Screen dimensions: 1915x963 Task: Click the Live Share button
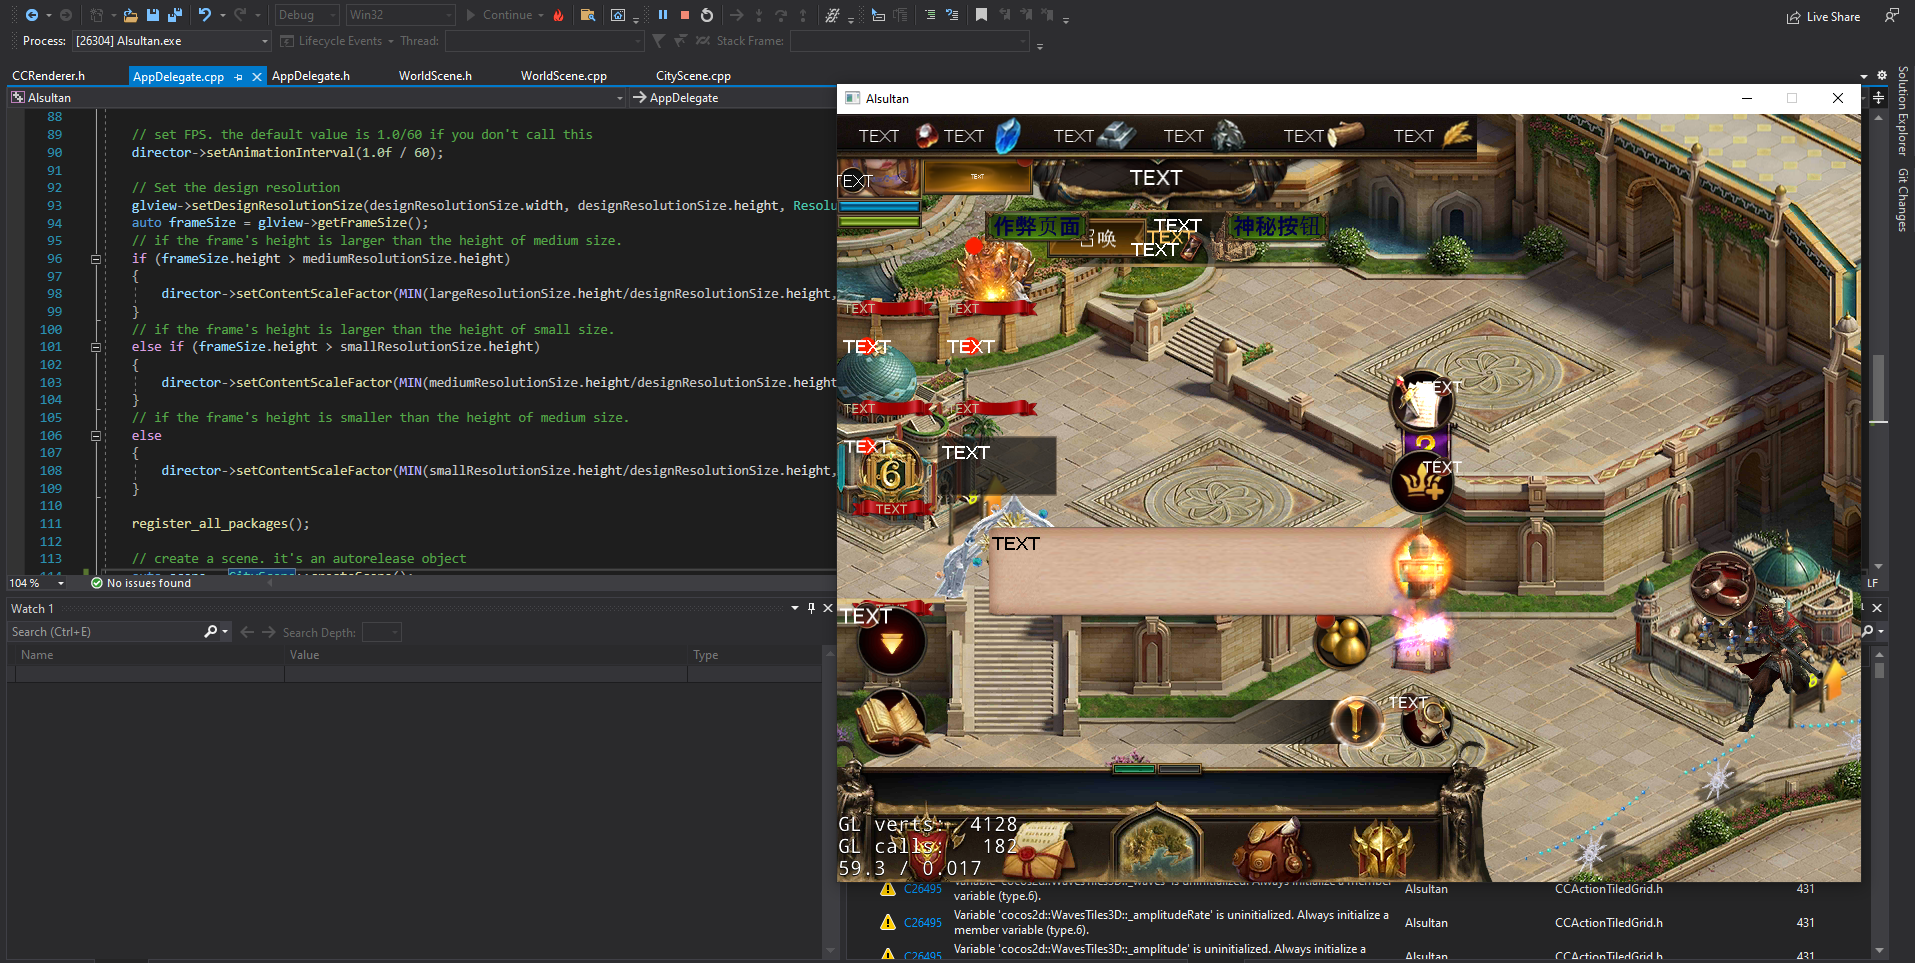click(1824, 17)
